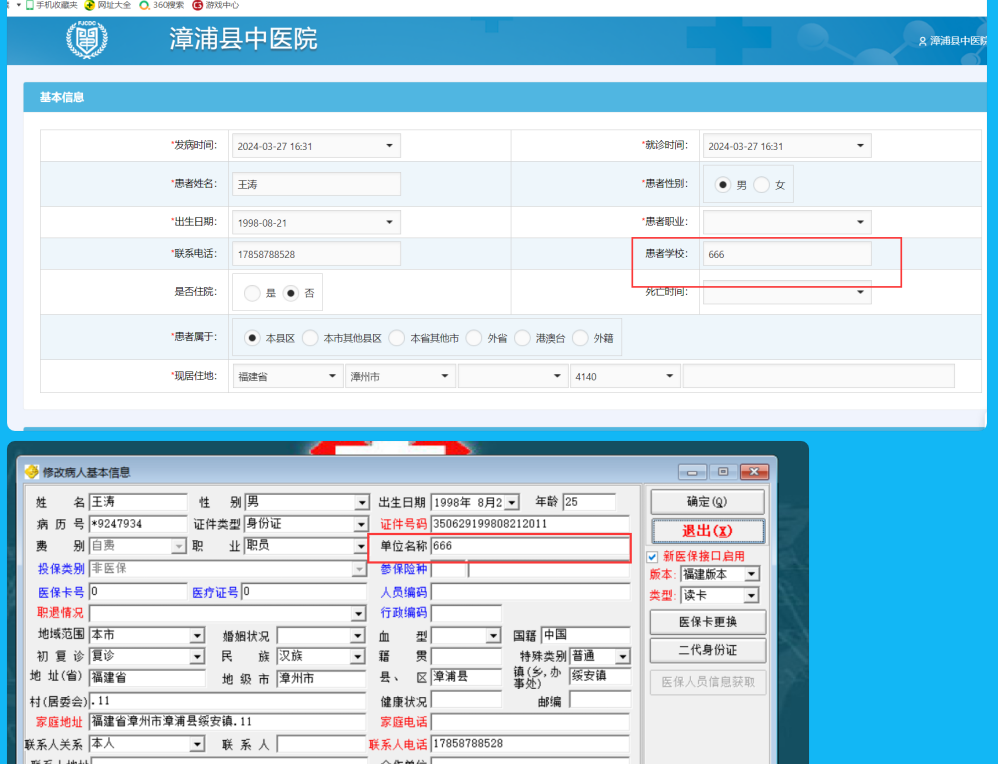Click the 联系人电话 field
Viewport: 998px width, 764px height.
[530, 744]
